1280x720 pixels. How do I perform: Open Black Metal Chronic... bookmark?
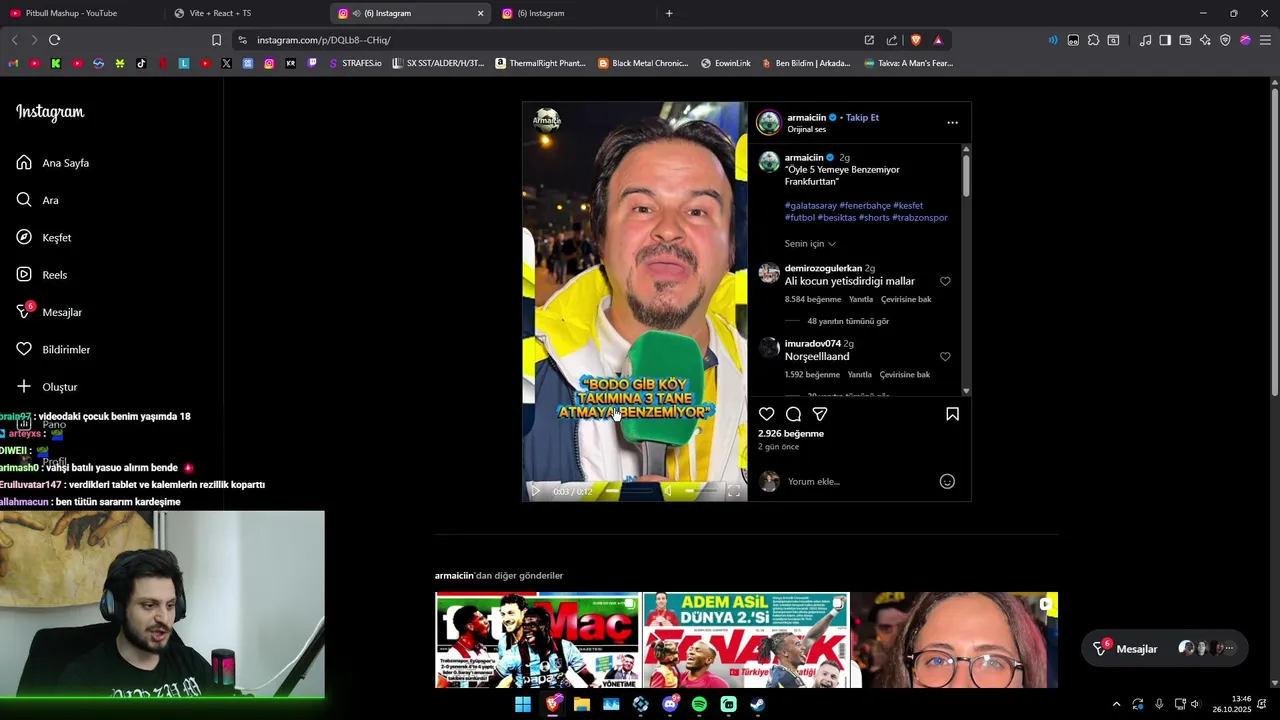coord(643,63)
